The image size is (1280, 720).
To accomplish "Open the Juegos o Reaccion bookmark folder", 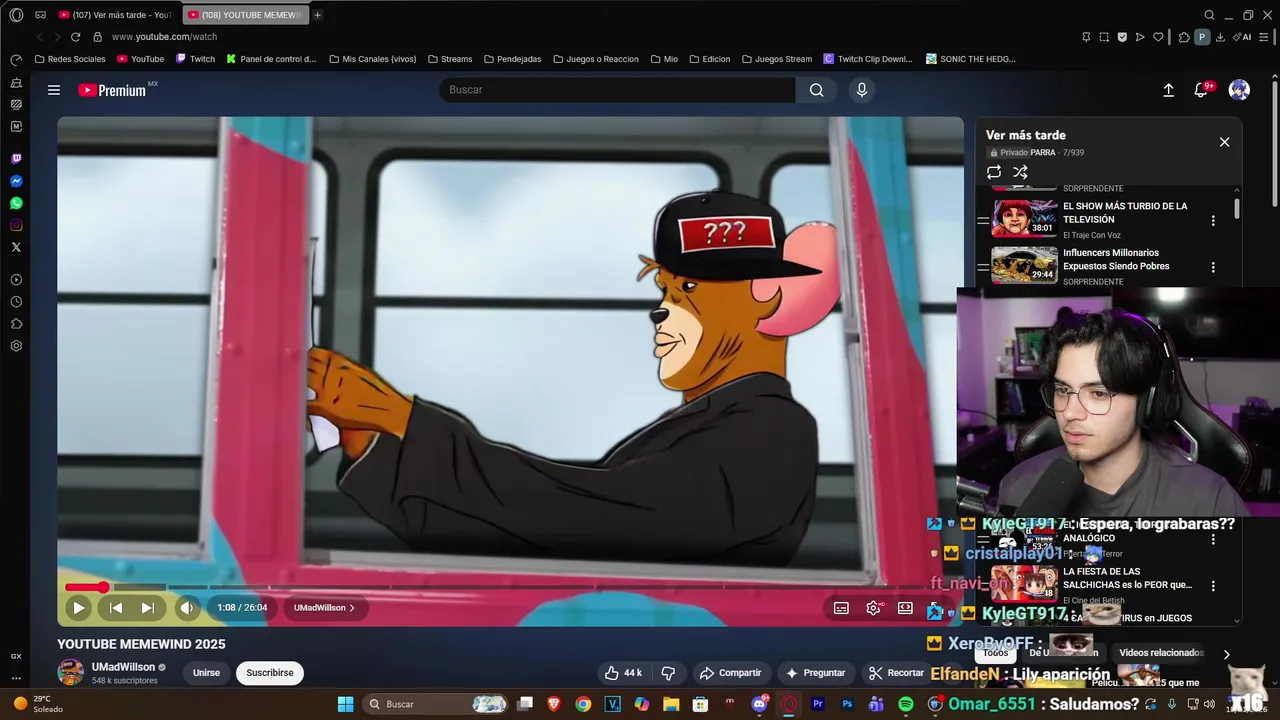I will point(595,59).
